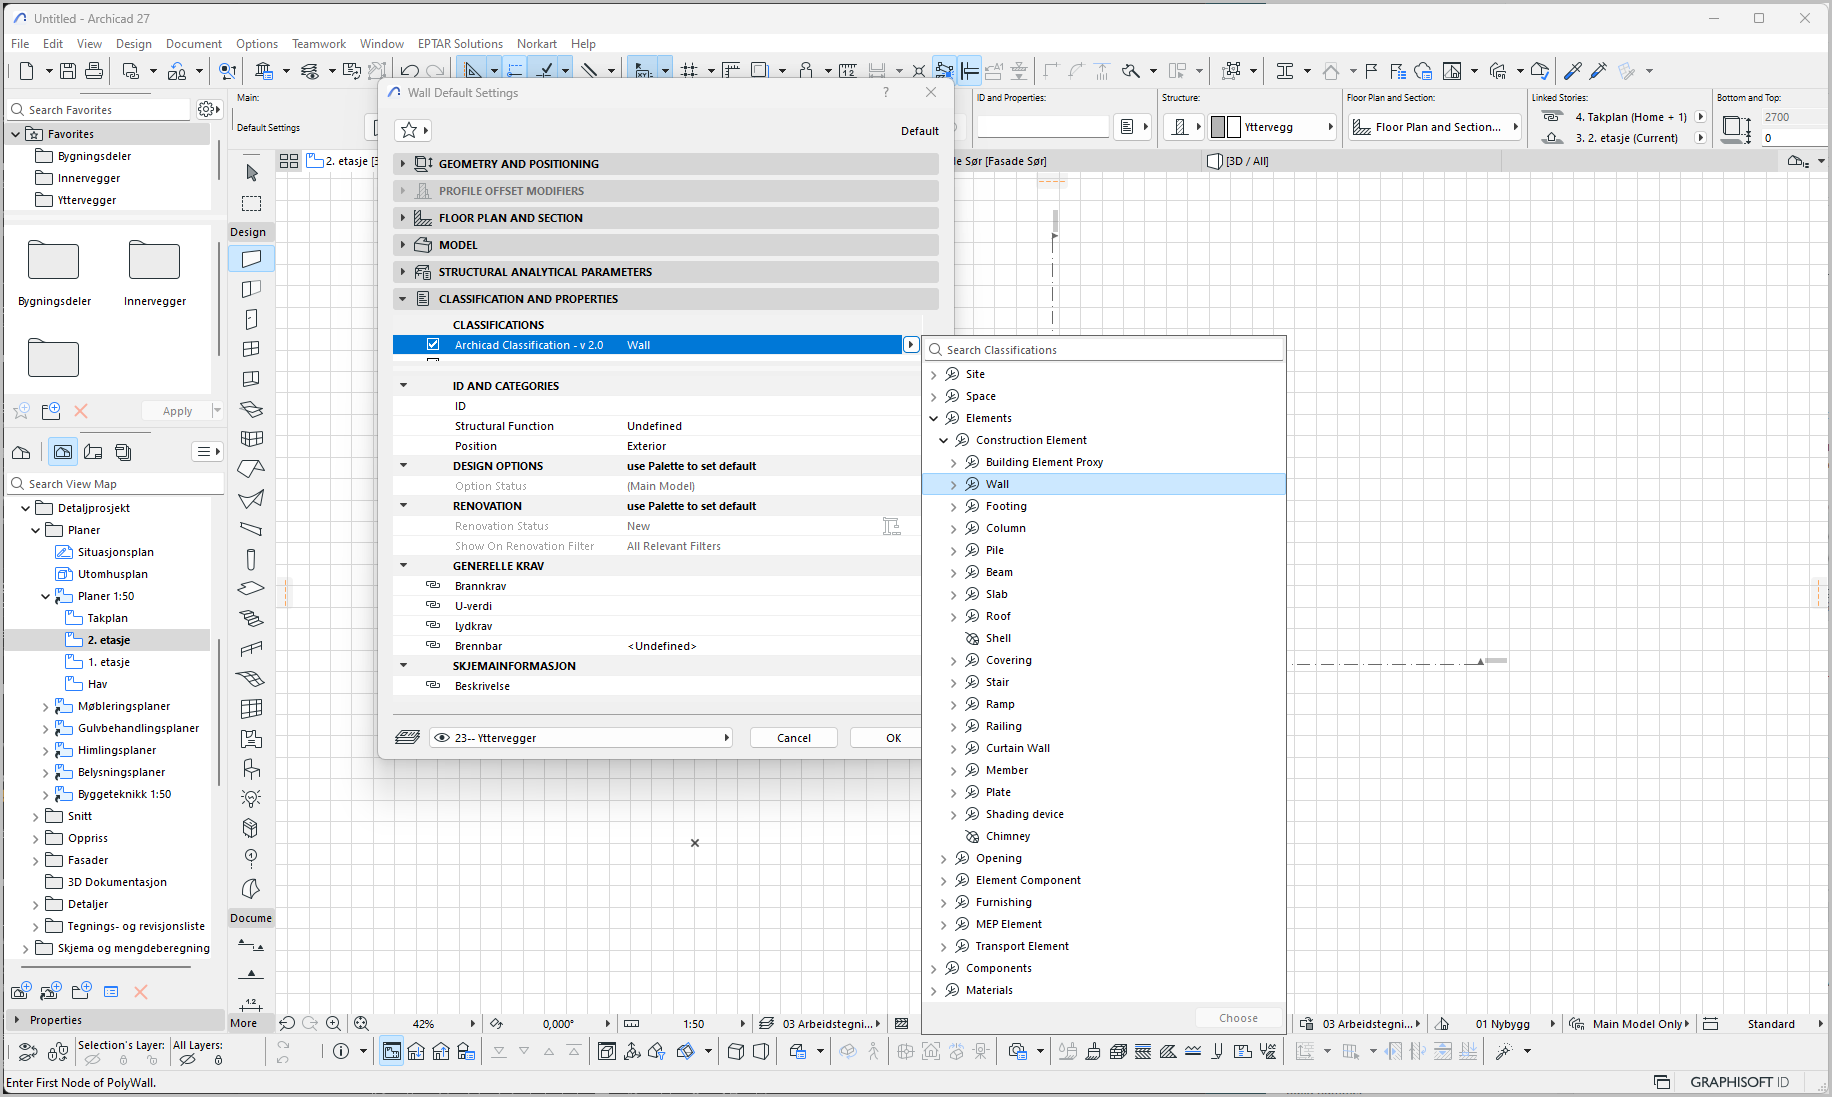Screen dimensions: 1832x1097
Task: Click the Save icon in toolbar
Action: click(x=68, y=71)
